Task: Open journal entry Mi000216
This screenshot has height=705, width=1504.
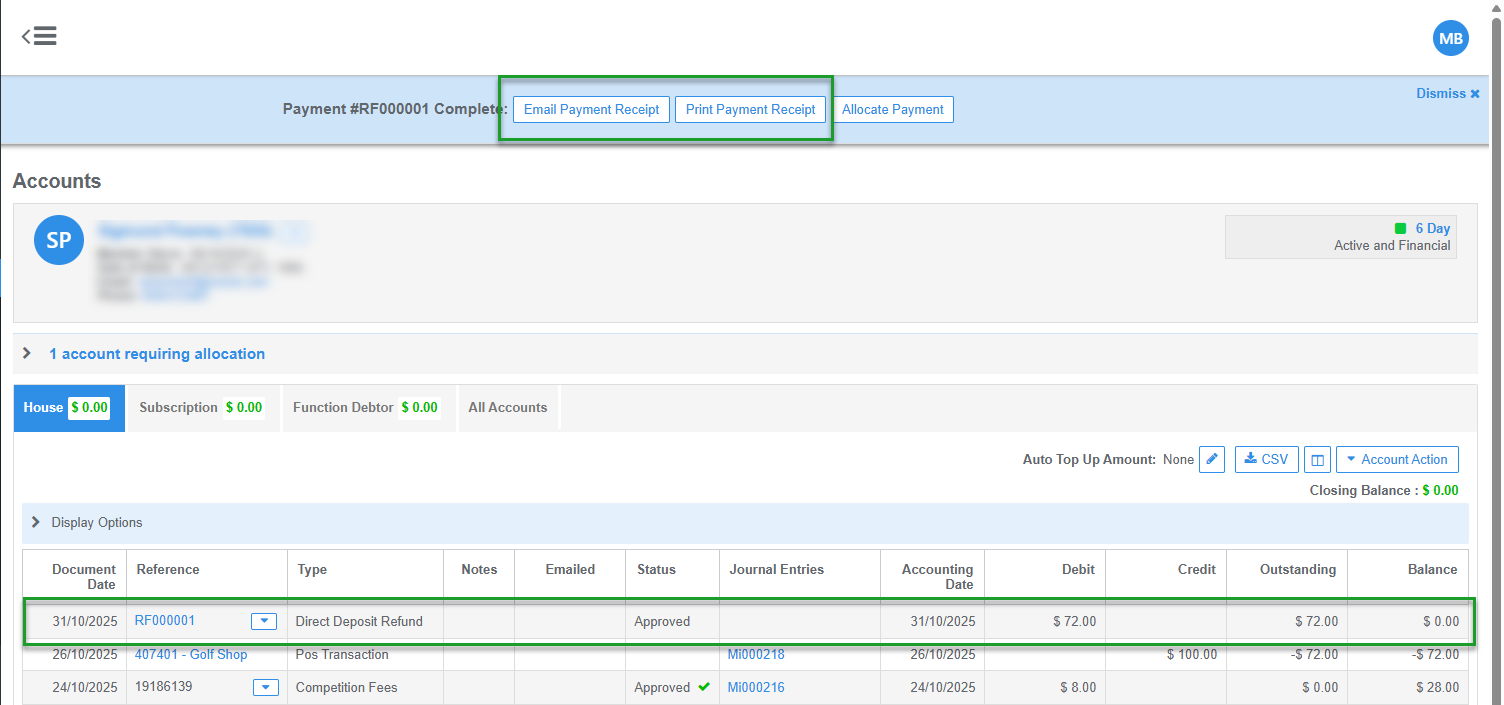Action: pos(756,687)
